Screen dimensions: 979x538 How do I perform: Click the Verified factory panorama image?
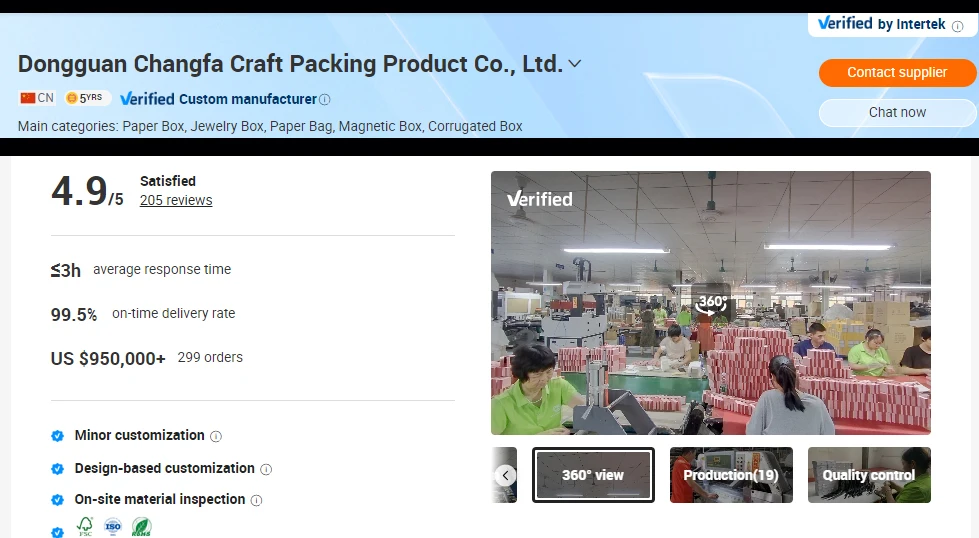(x=711, y=303)
